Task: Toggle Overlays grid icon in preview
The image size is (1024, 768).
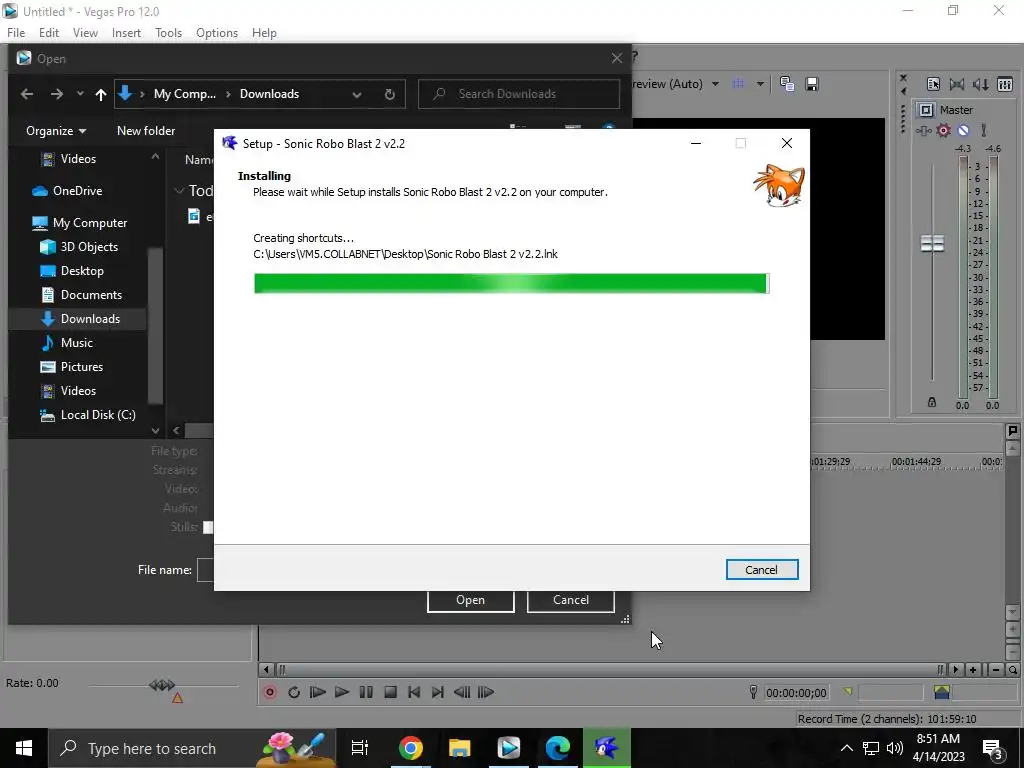Action: 739,84
